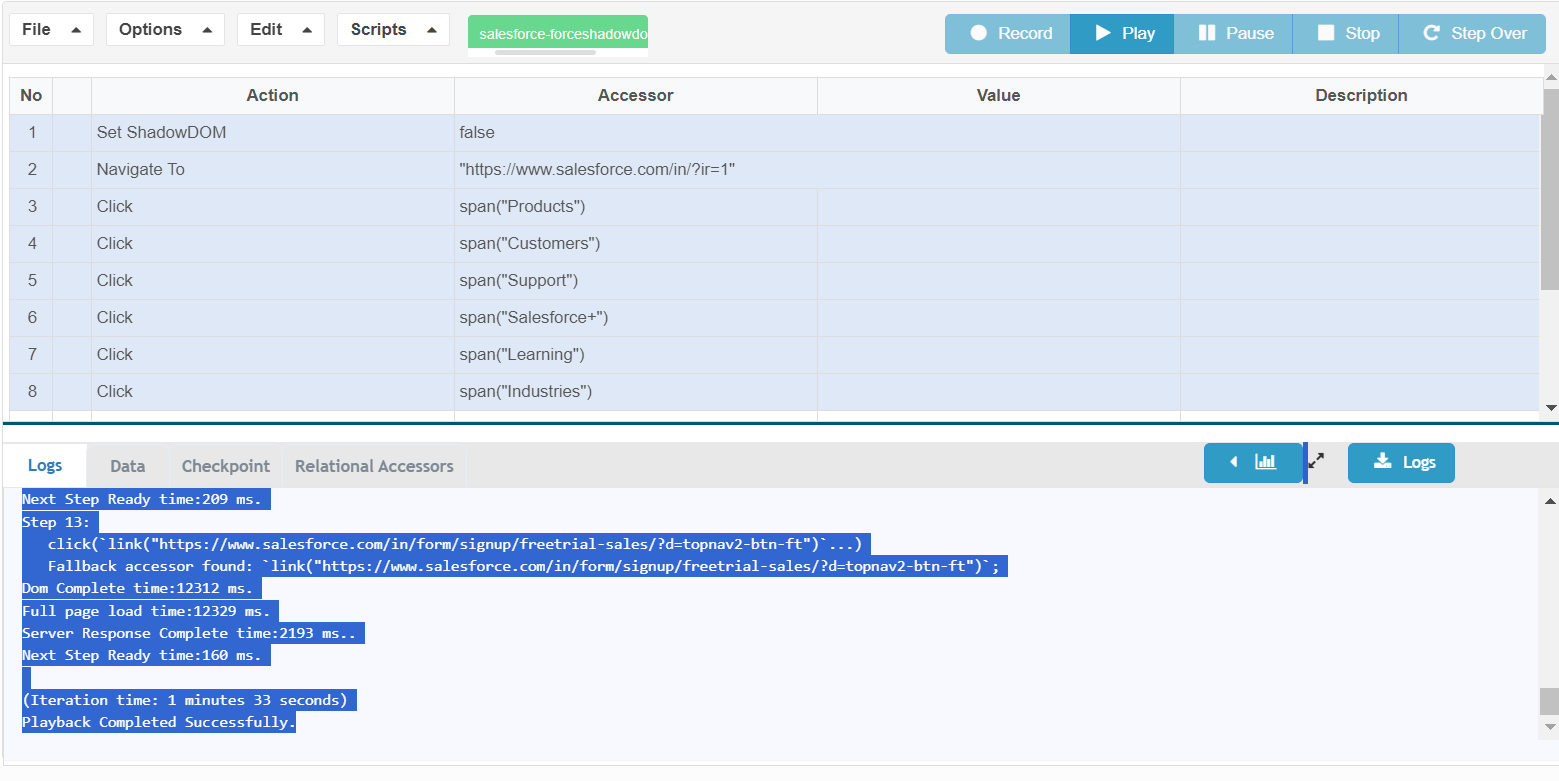Open the Checkpoint tab

[x=226, y=466]
